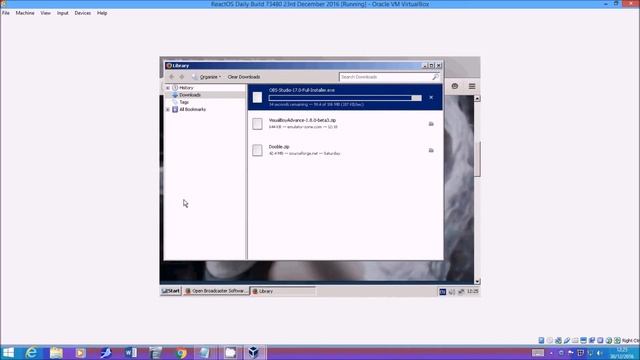This screenshot has width=640, height=360.
Task: Go back in Library toolbar
Action: 171,77
